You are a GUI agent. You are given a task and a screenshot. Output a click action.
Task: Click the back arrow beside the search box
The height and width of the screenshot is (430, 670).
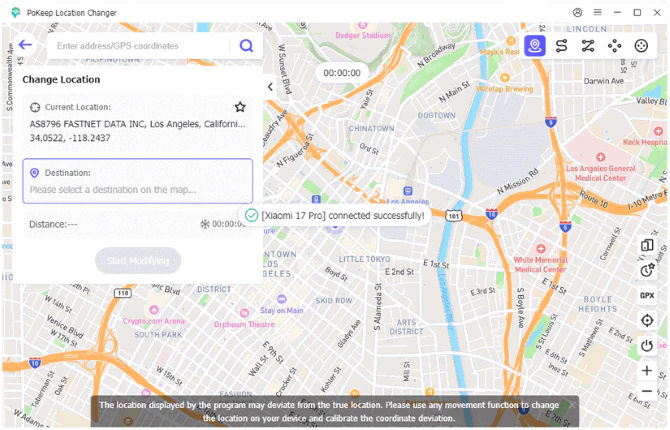(25, 44)
